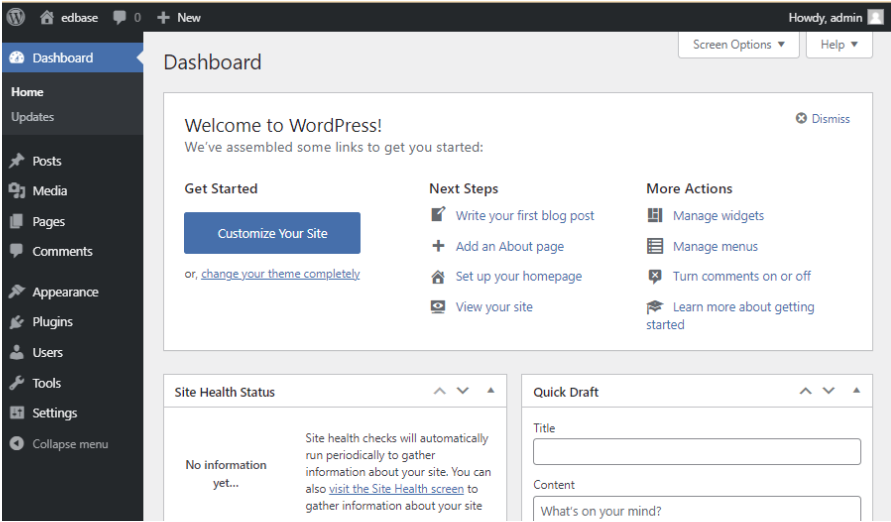Click Turn comments on or off link
This screenshot has height=522, width=891.
742,276
